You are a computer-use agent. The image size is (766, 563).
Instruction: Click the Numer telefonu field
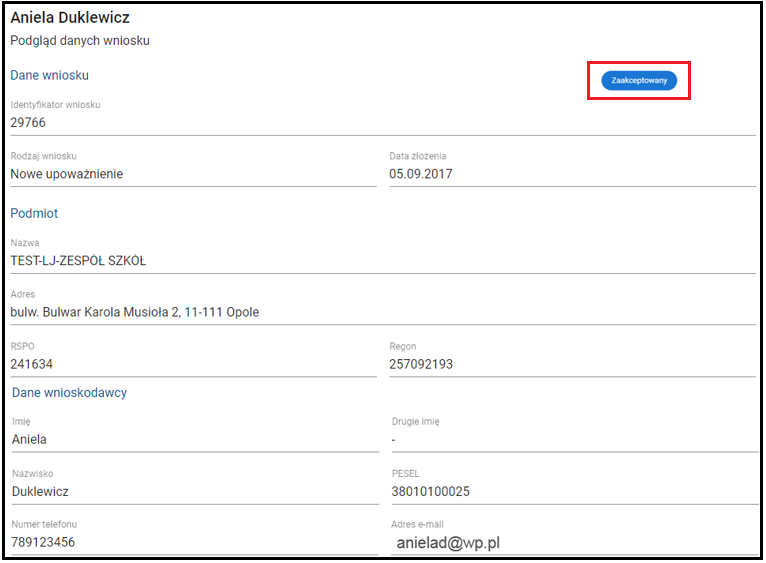[x=194, y=542]
